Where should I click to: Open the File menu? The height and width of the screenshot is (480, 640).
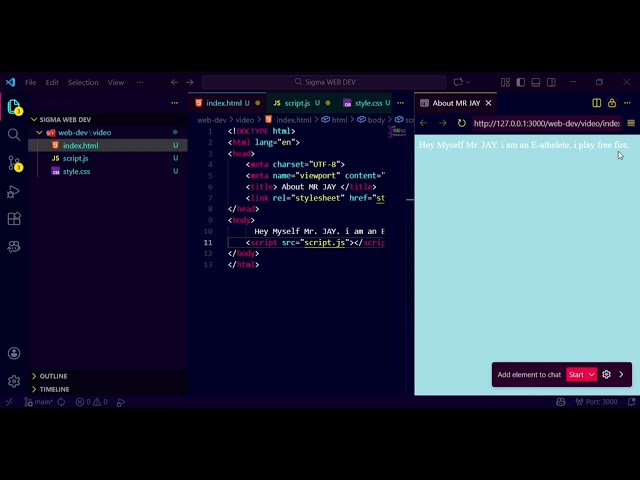coord(31,82)
